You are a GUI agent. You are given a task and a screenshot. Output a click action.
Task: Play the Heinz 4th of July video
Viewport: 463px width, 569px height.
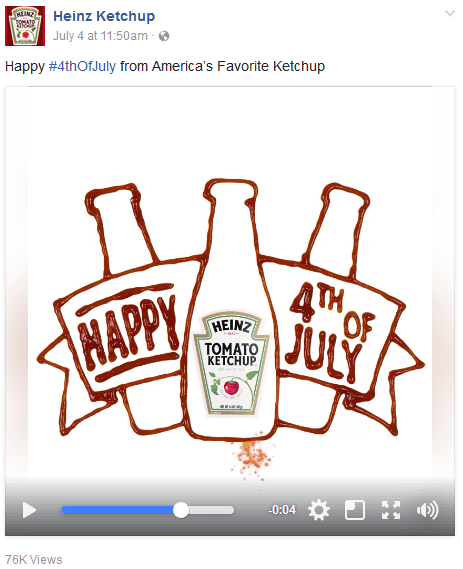pos(29,510)
